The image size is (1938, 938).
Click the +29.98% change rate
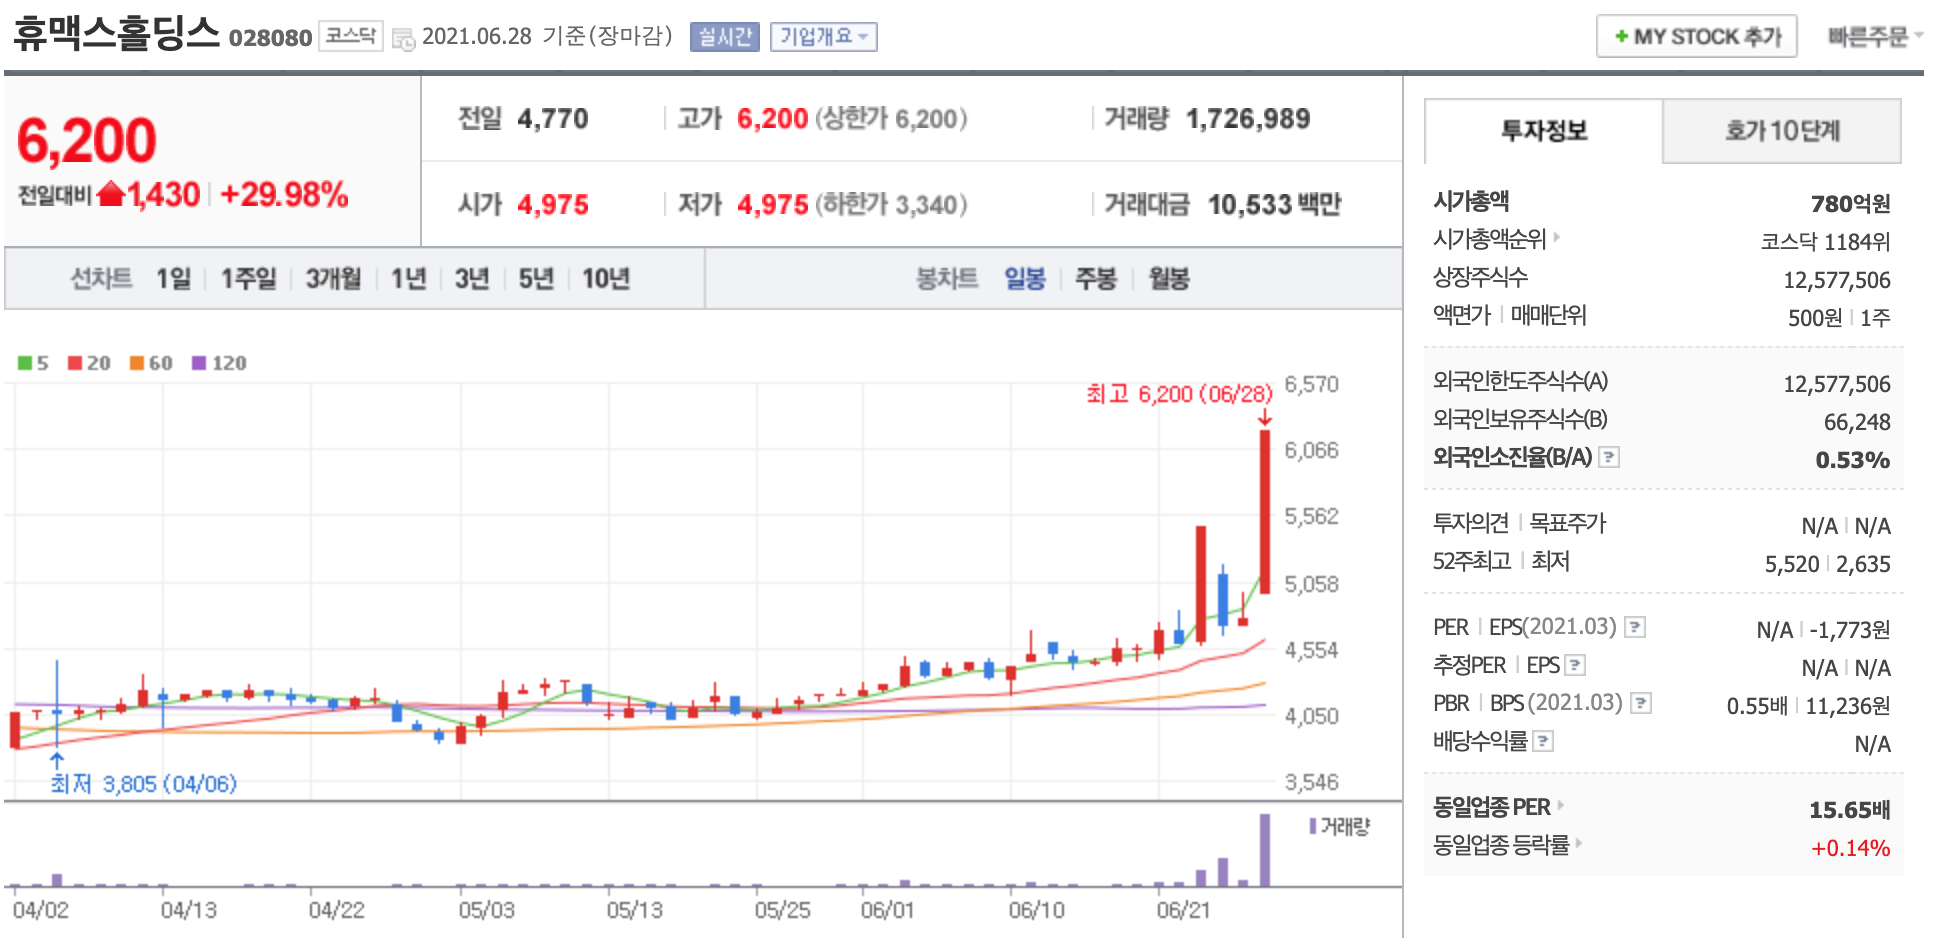(285, 194)
